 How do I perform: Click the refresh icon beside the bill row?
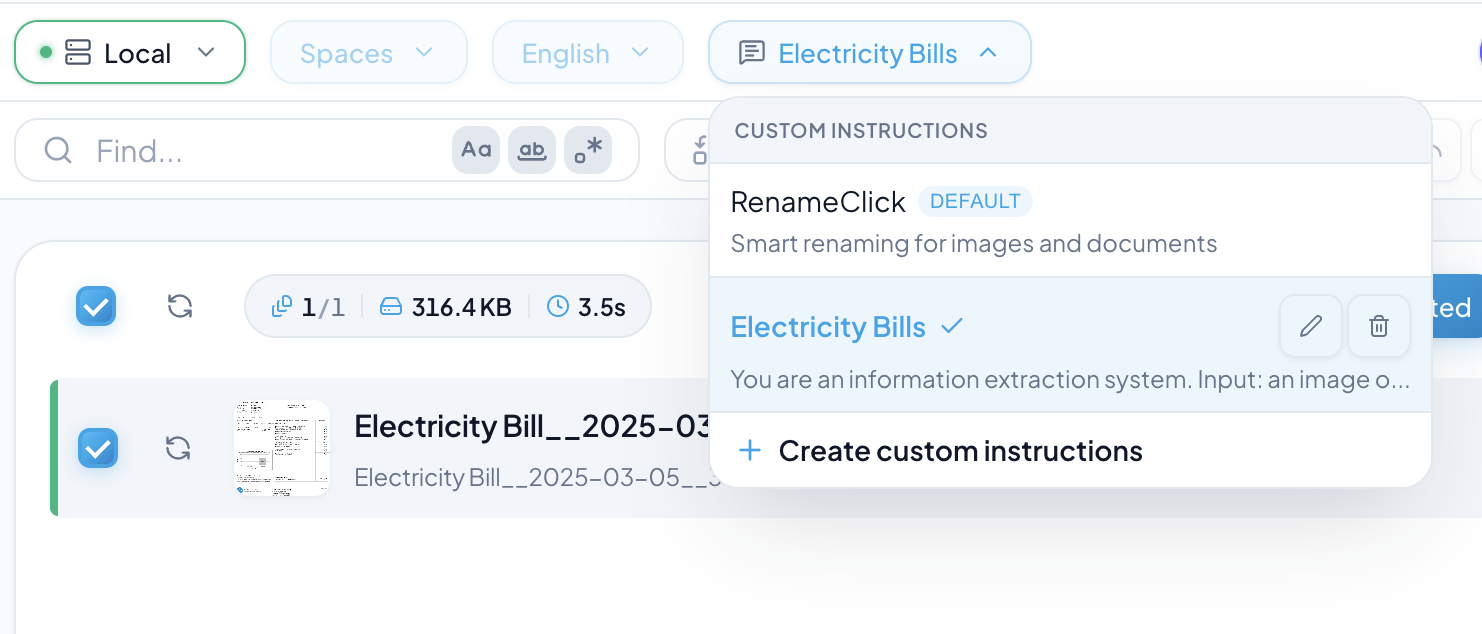point(178,449)
